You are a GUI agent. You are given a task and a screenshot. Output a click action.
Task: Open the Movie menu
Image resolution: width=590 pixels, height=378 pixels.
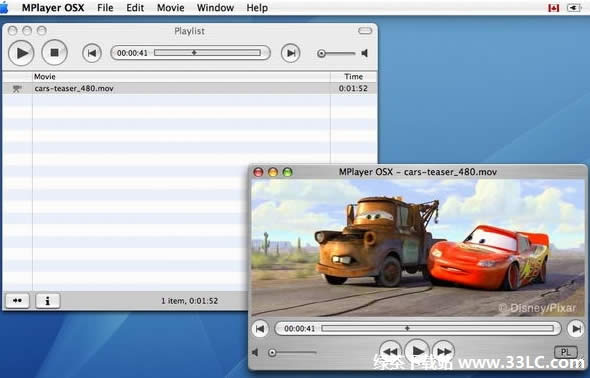(170, 8)
